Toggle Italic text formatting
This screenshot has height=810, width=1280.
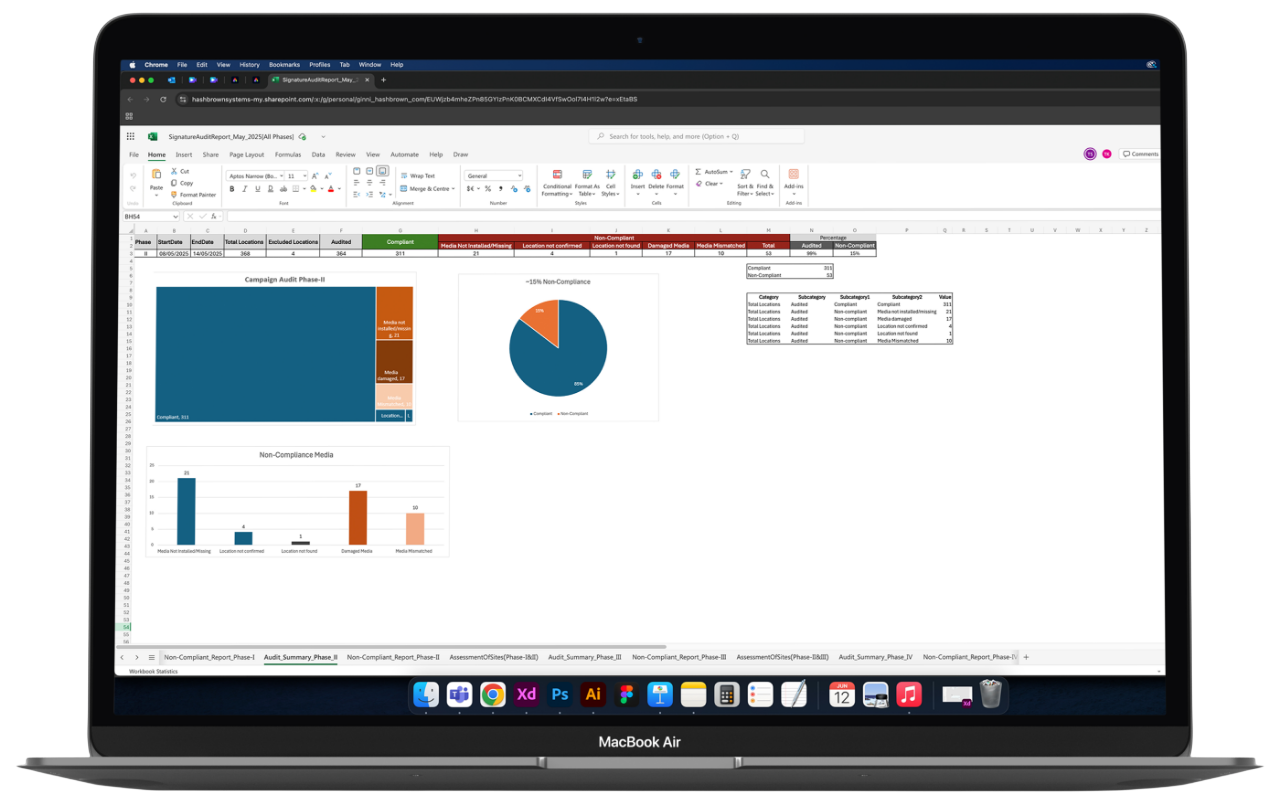coord(245,188)
